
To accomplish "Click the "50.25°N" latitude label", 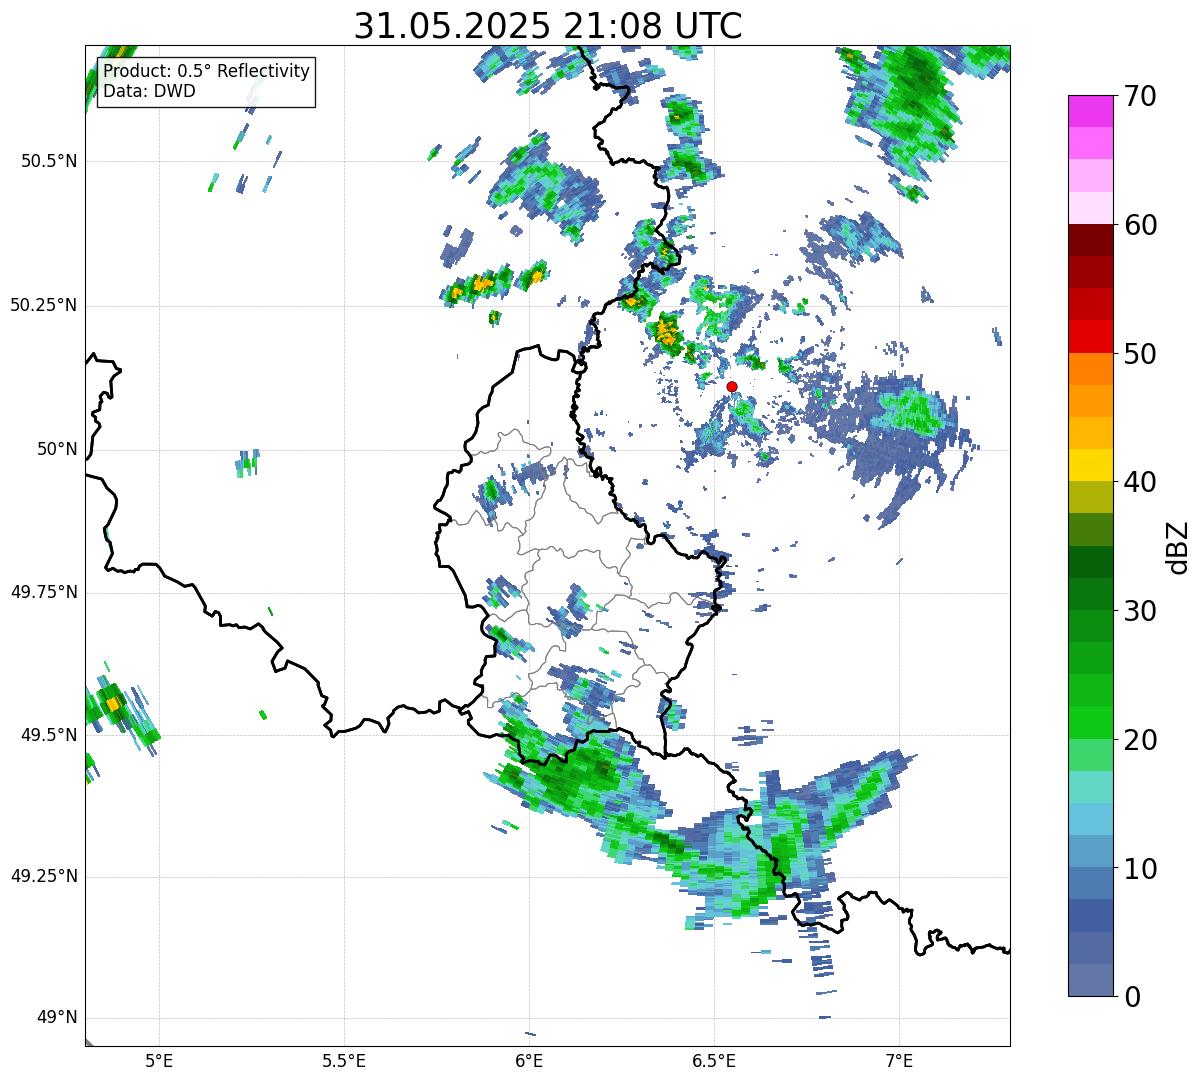I will (x=44, y=305).
